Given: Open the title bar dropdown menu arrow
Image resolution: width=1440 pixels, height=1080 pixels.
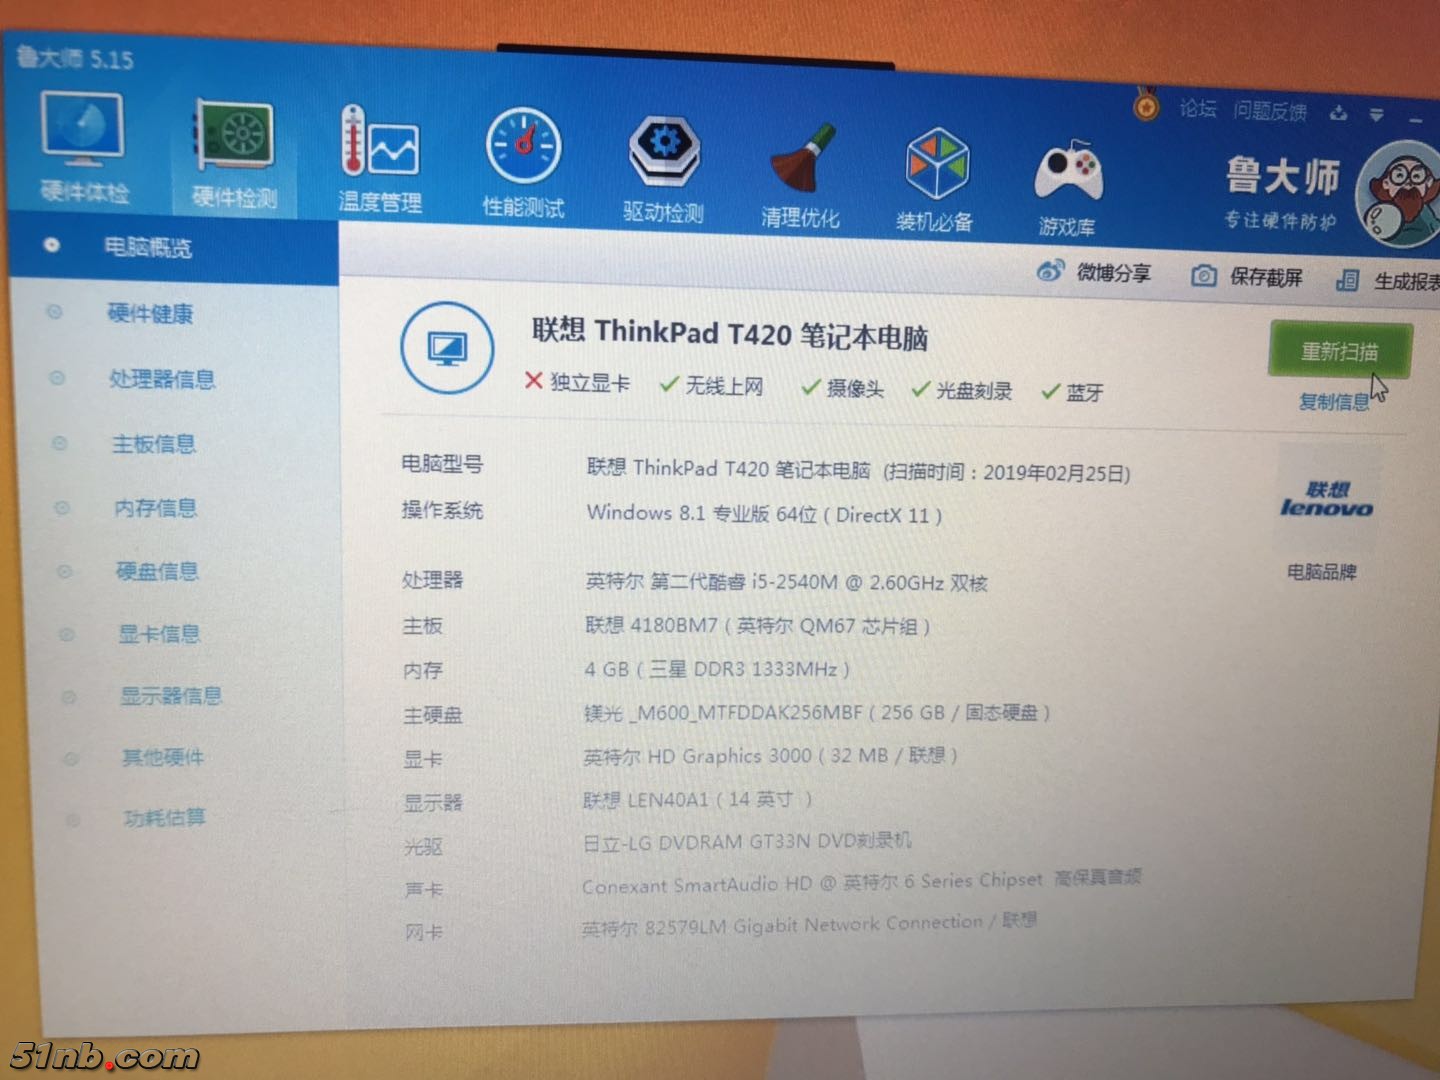Looking at the screenshot, I should click(1377, 115).
